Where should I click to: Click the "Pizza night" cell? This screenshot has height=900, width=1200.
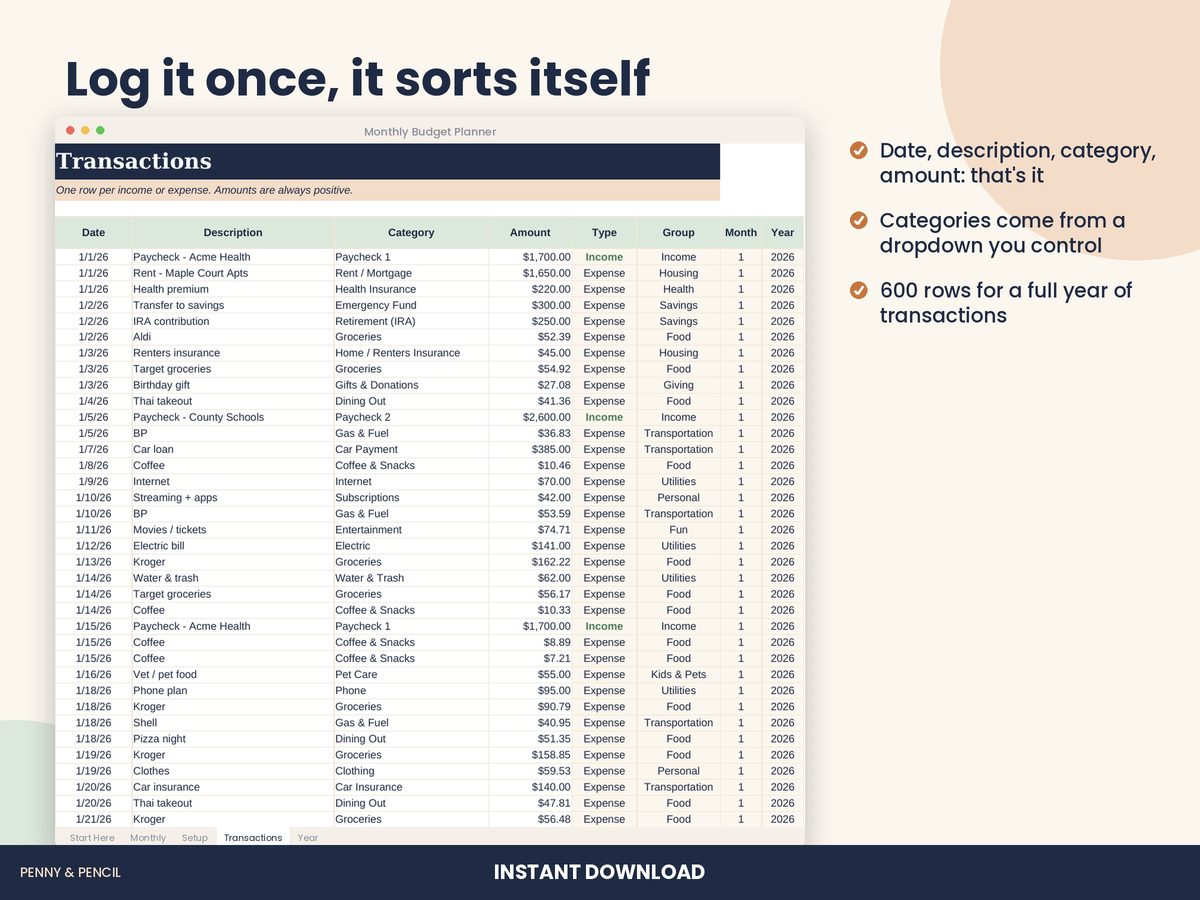click(233, 739)
